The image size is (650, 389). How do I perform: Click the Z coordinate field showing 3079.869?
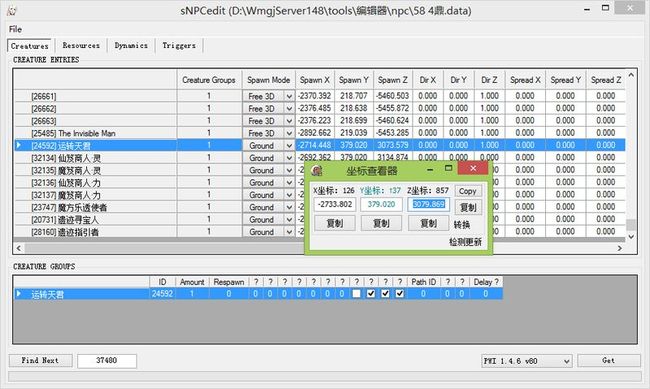tap(429, 204)
